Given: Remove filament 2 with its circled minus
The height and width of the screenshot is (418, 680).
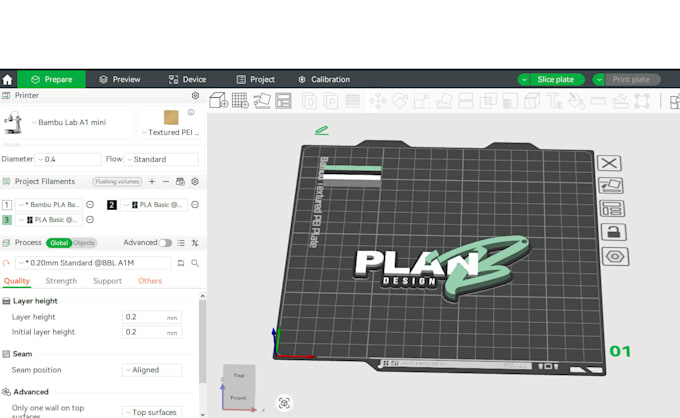Looking at the screenshot, I should 195,205.
